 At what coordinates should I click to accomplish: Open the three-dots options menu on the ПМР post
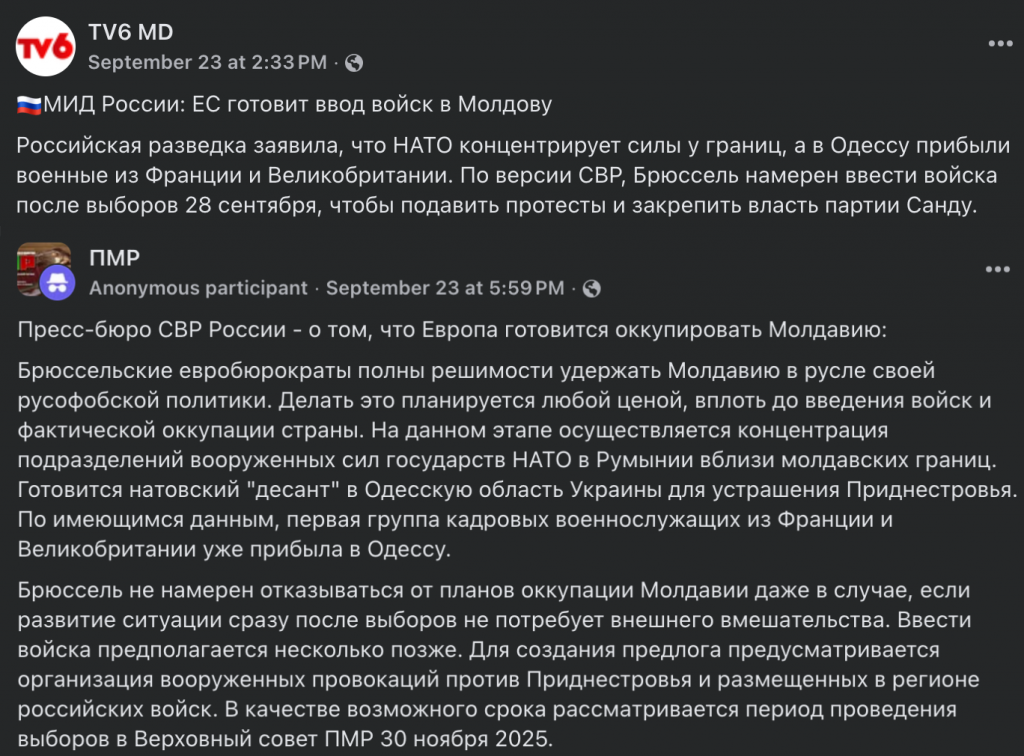click(x=999, y=270)
